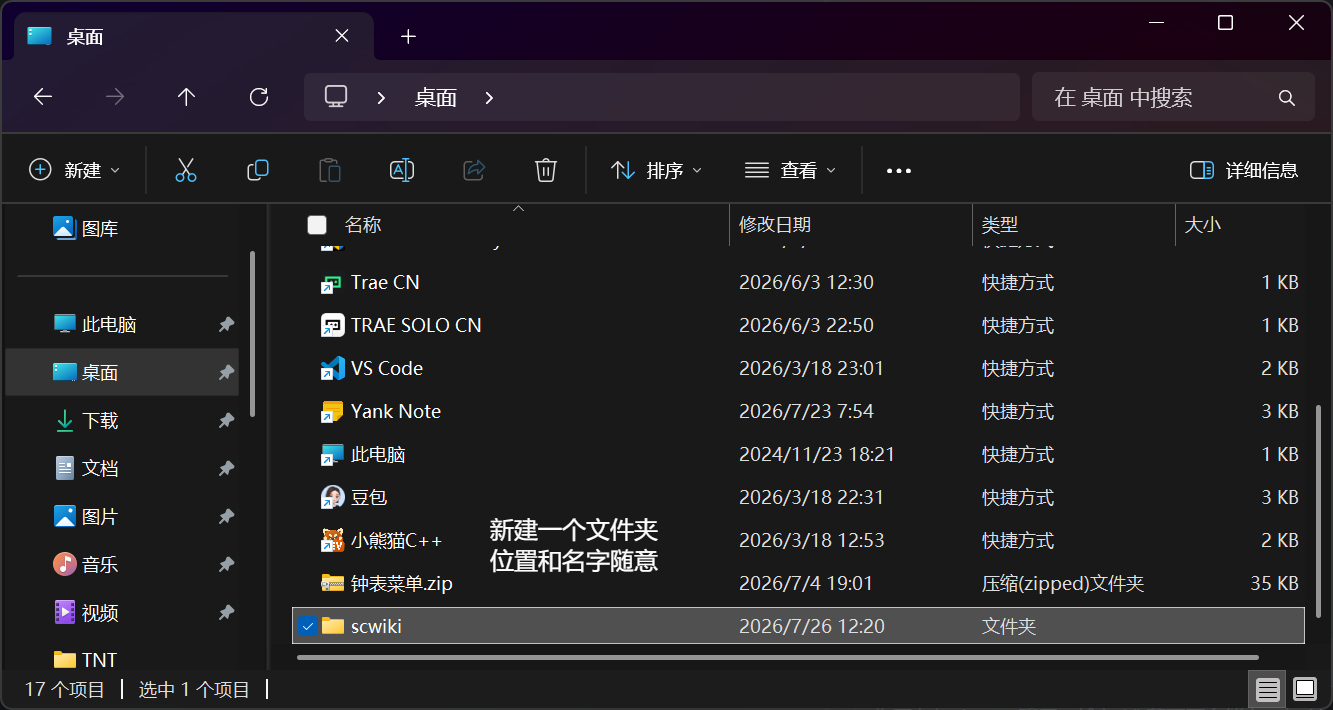Open 下载 in the navigation pane
Image resolution: width=1333 pixels, height=710 pixels.
[x=86, y=421]
